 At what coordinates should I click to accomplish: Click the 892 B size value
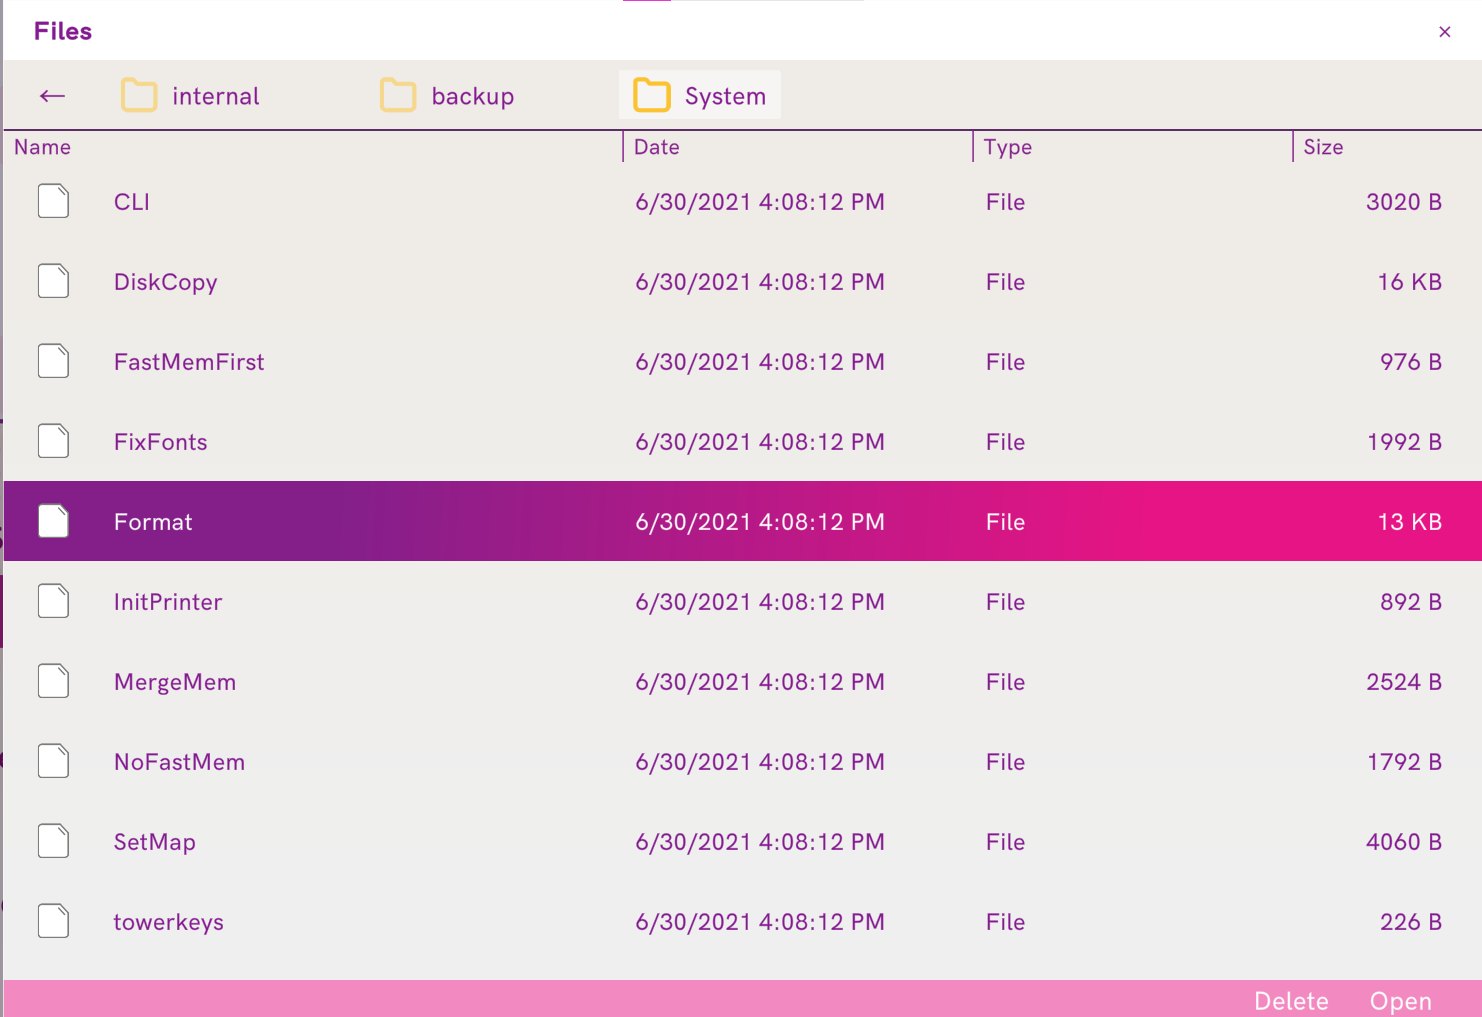click(x=1411, y=602)
